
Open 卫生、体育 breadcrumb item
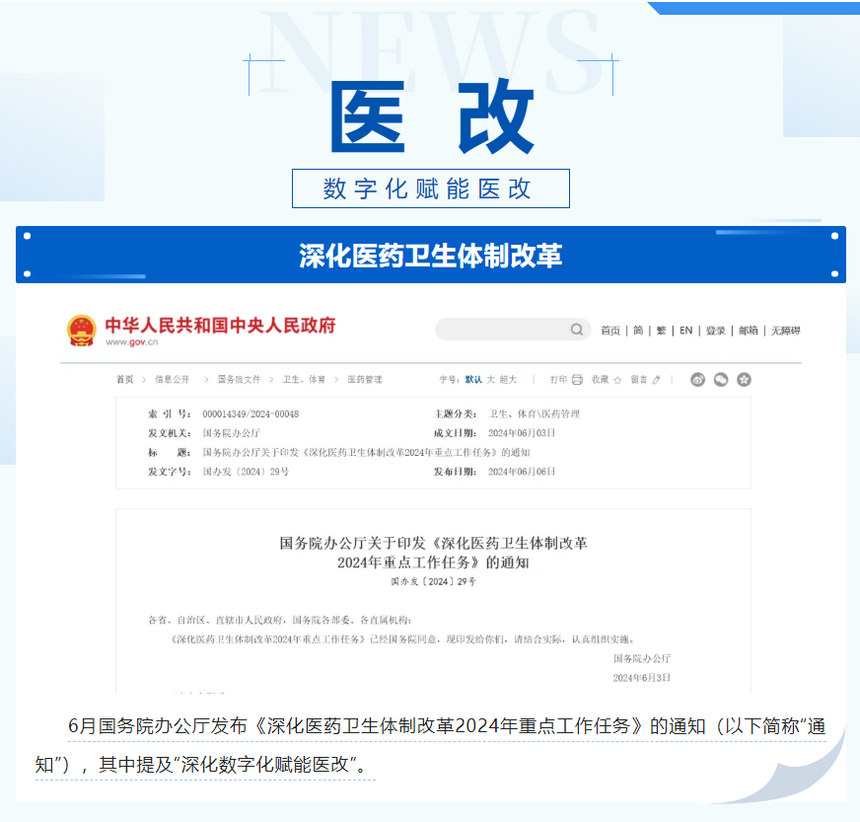pyautogui.click(x=304, y=379)
